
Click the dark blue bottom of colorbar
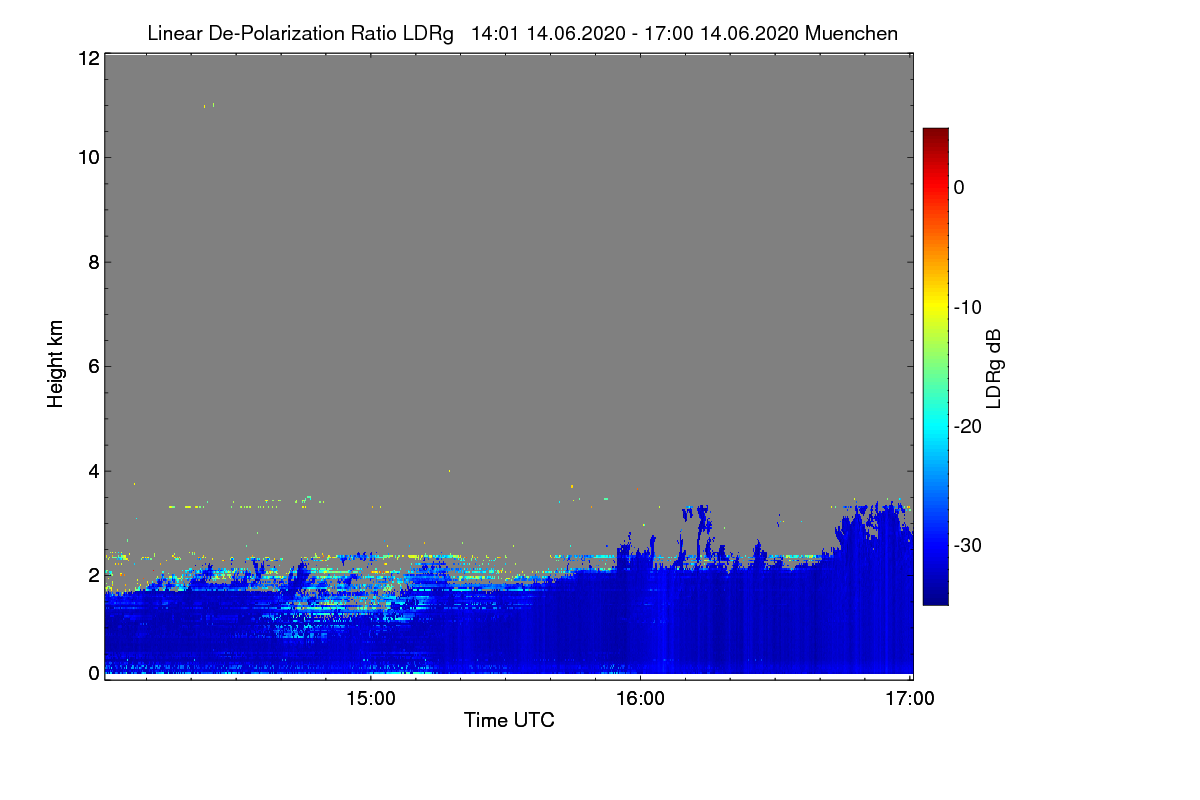click(x=935, y=597)
